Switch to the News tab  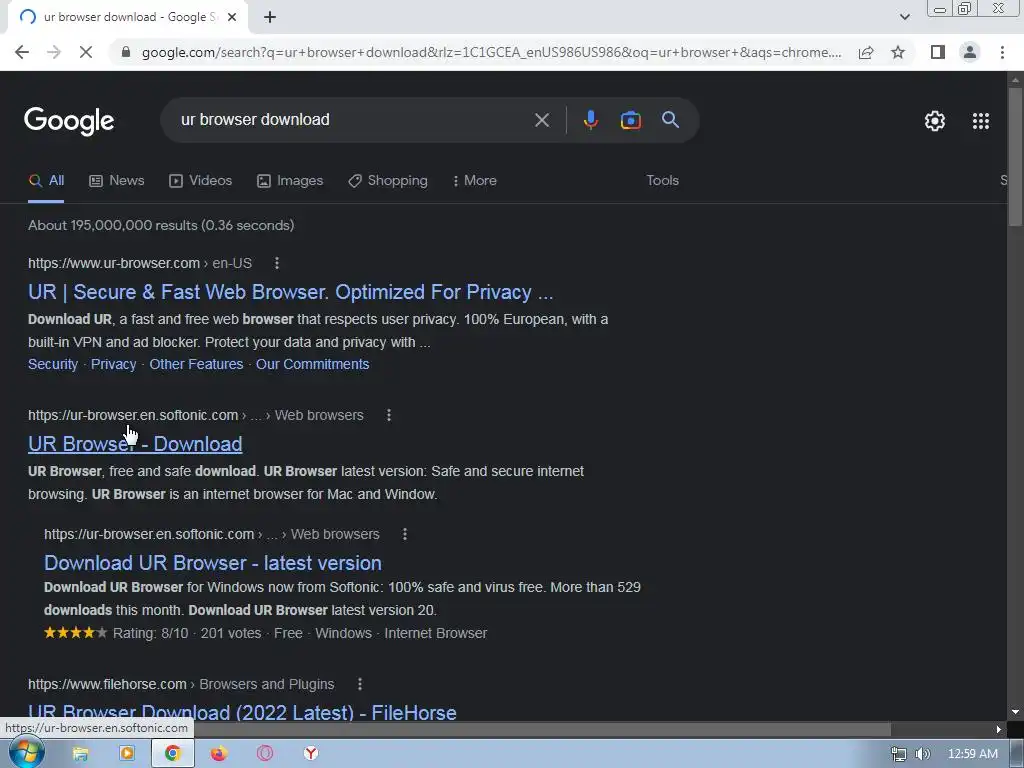pos(116,181)
